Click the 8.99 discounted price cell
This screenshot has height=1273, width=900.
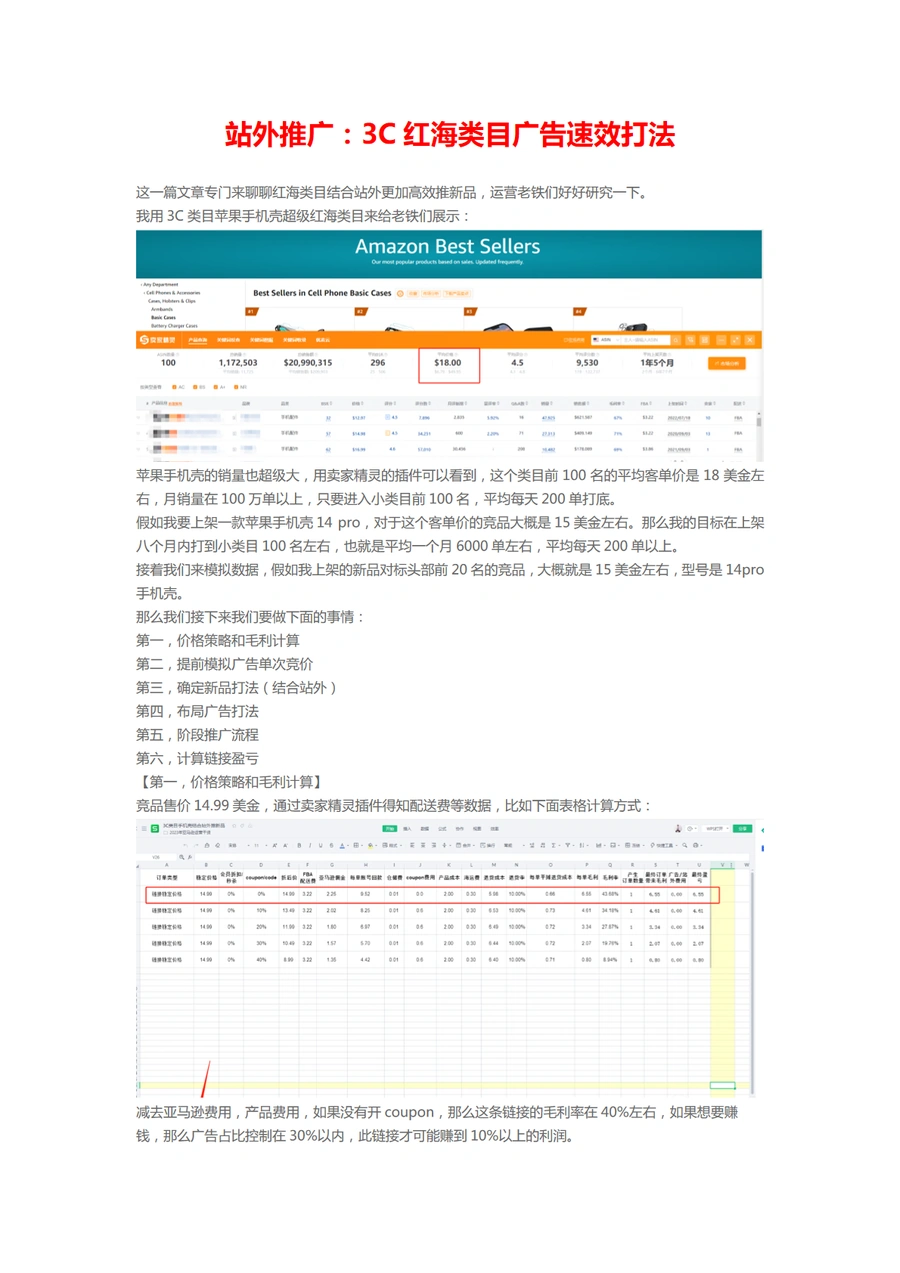pyautogui.click(x=288, y=959)
